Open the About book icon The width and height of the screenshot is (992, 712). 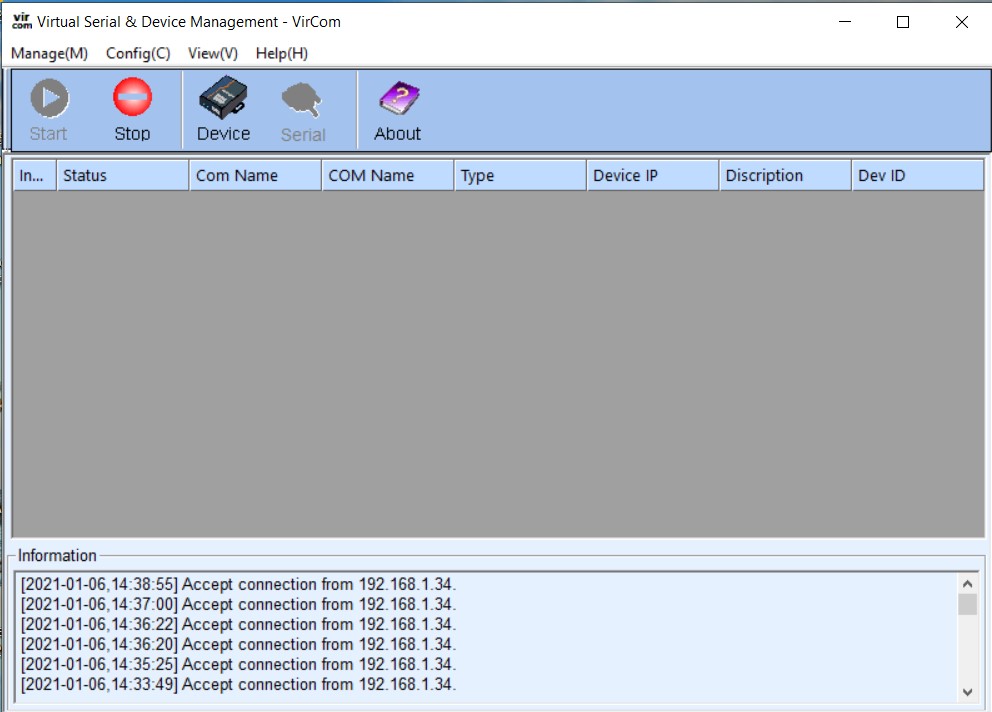coord(397,100)
